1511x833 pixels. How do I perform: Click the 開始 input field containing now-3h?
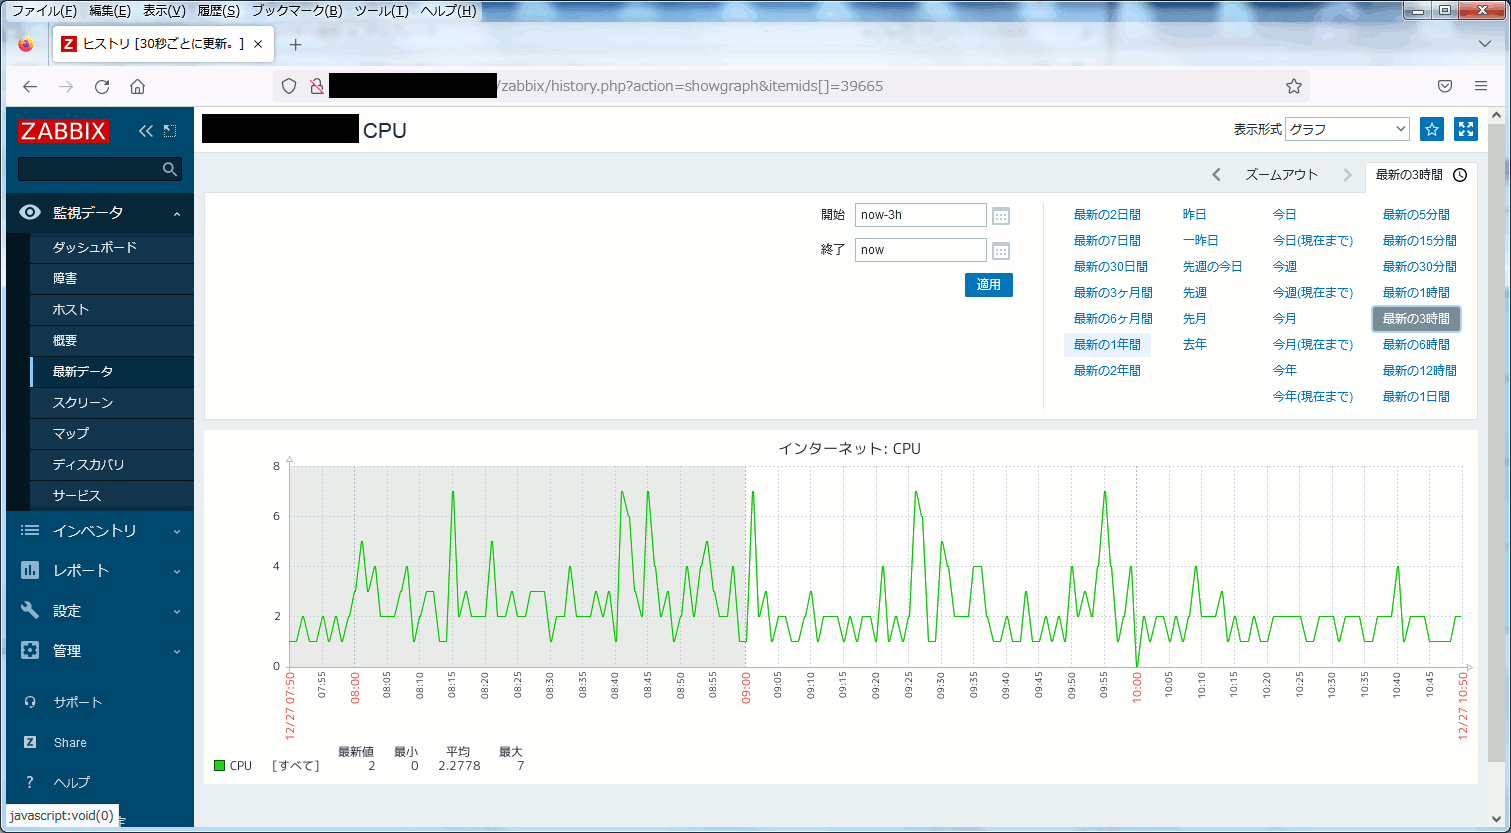[920, 215]
